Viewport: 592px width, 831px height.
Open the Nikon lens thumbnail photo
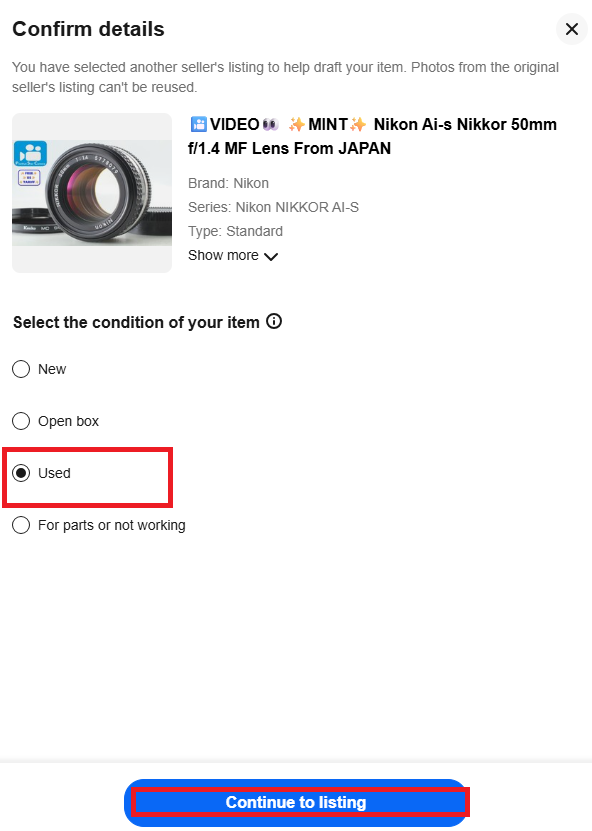92,193
